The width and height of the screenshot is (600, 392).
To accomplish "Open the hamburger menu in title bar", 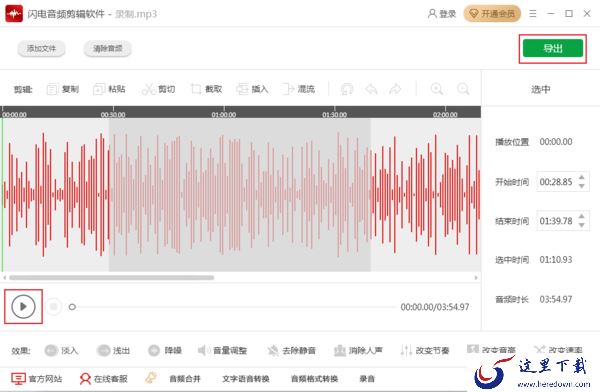I will pyautogui.click(x=533, y=14).
